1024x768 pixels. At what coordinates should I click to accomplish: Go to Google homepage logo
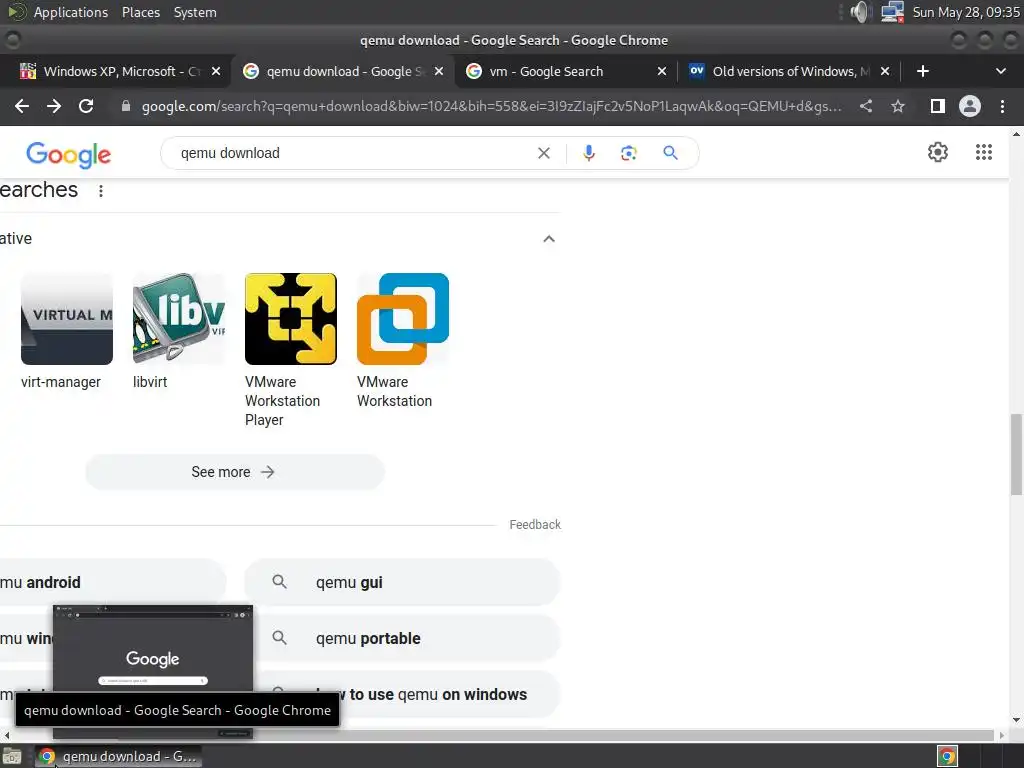tap(69, 155)
